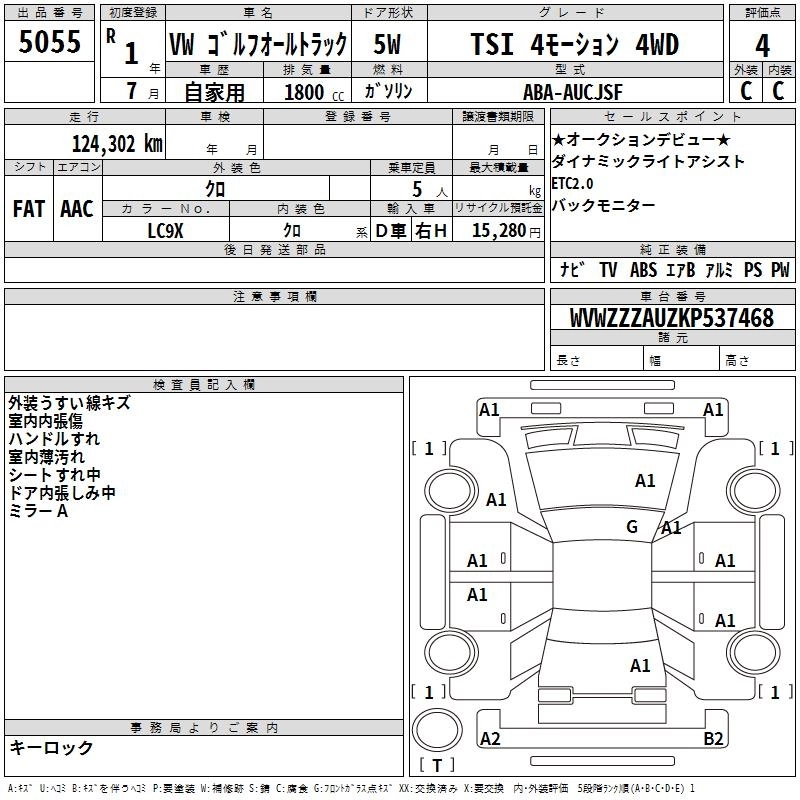Image resolution: width=800 pixels, height=800 pixels.
Task: Click the 車台番号 header
Action: (672, 296)
